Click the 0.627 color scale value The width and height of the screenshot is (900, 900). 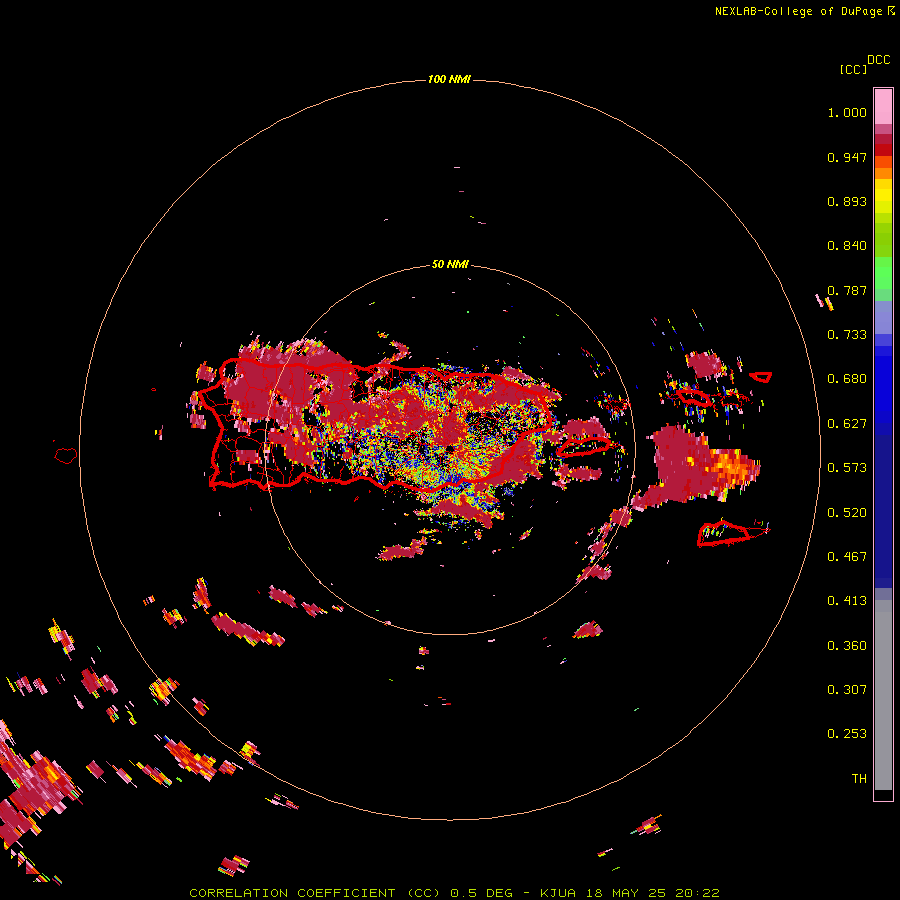[x=847, y=424]
